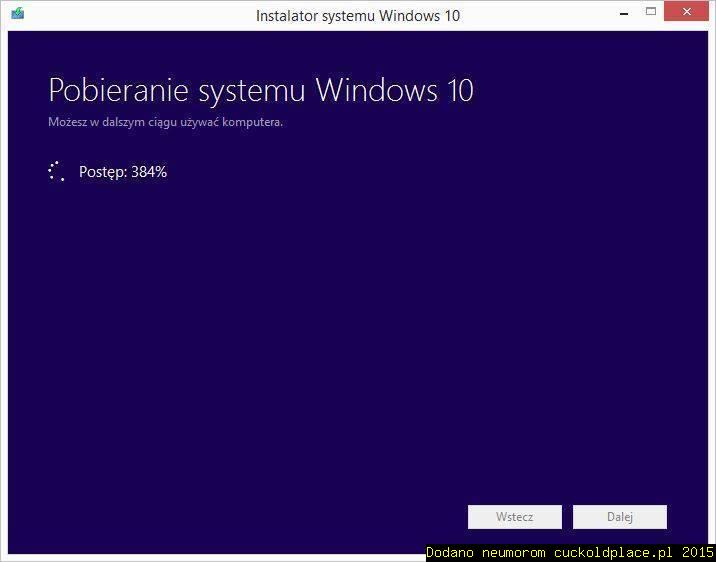This screenshot has height=562, width=716.
Task: Click the 'Postęp: 384%' progress text
Action: (122, 172)
